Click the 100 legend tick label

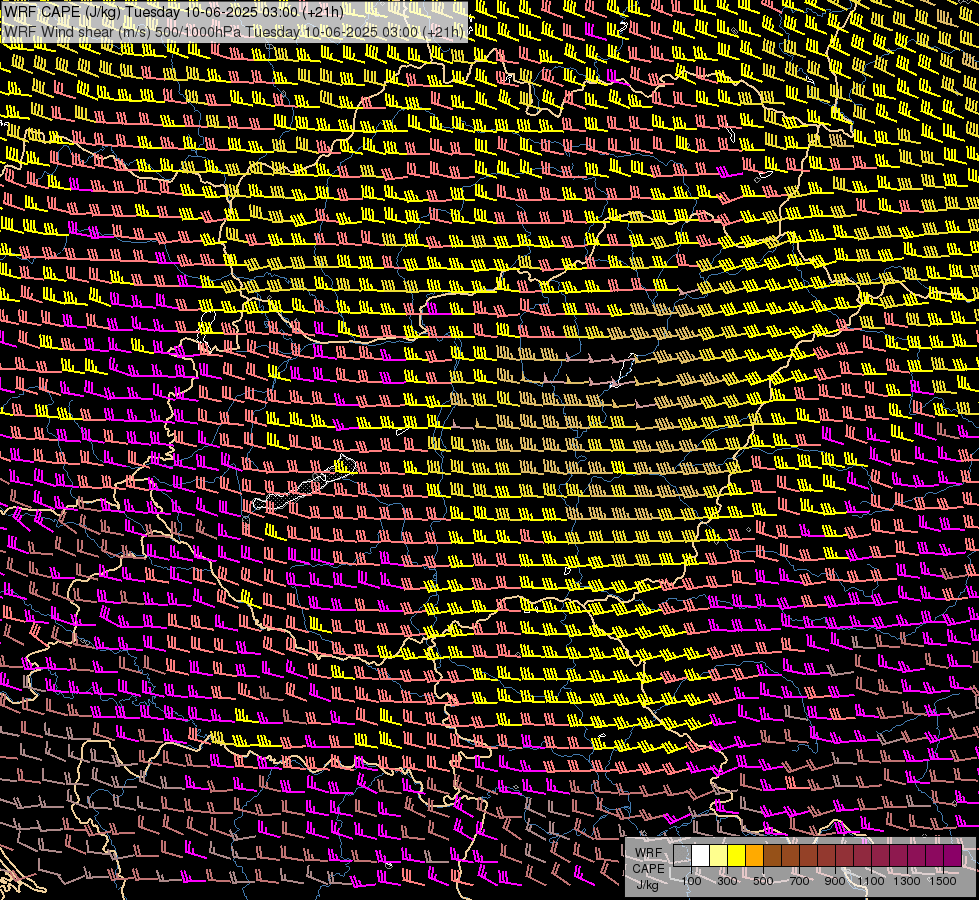[x=691, y=881]
